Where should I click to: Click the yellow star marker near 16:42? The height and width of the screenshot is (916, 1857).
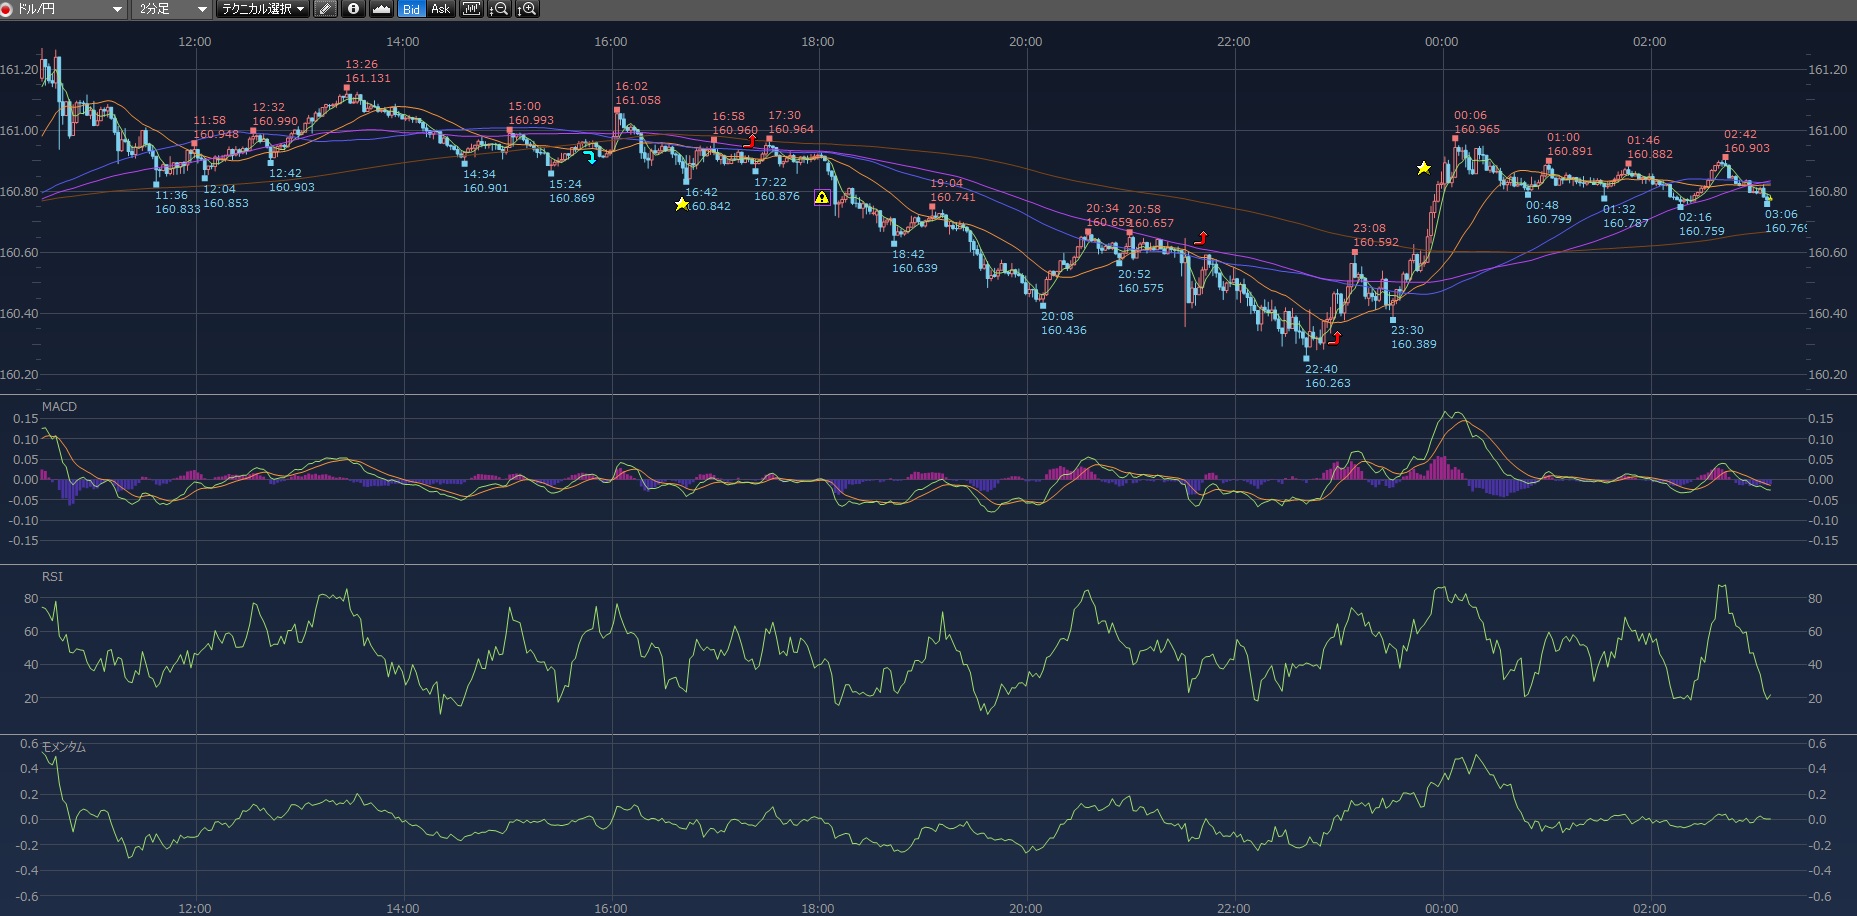coord(682,204)
